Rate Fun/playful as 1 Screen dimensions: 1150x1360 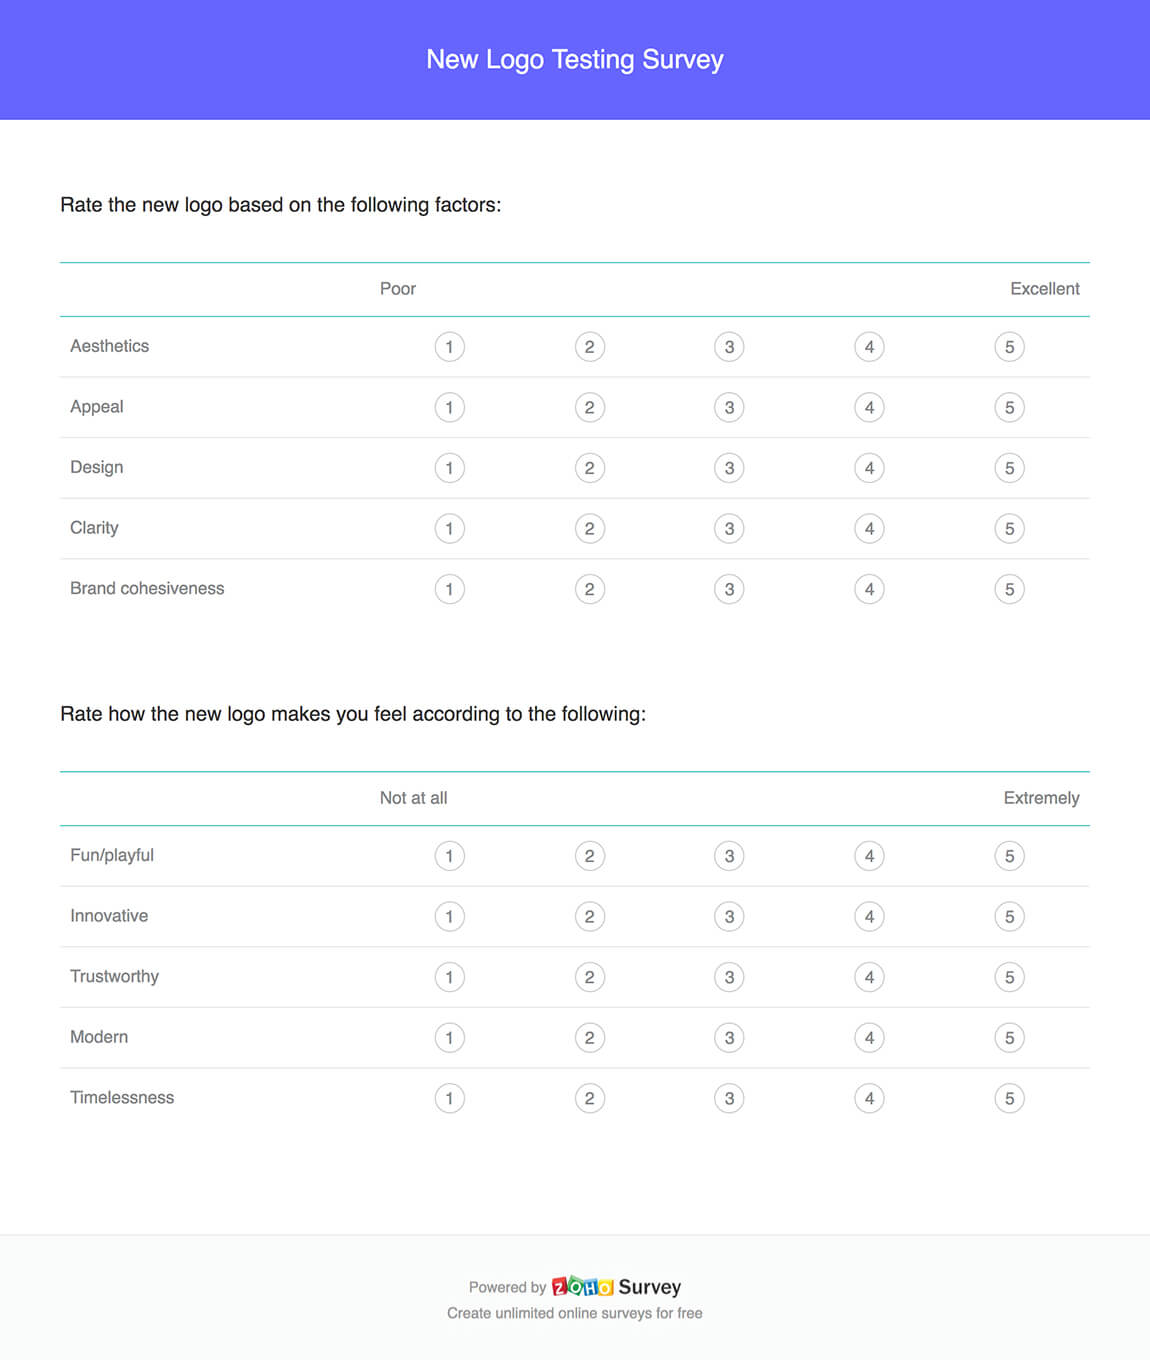point(449,856)
